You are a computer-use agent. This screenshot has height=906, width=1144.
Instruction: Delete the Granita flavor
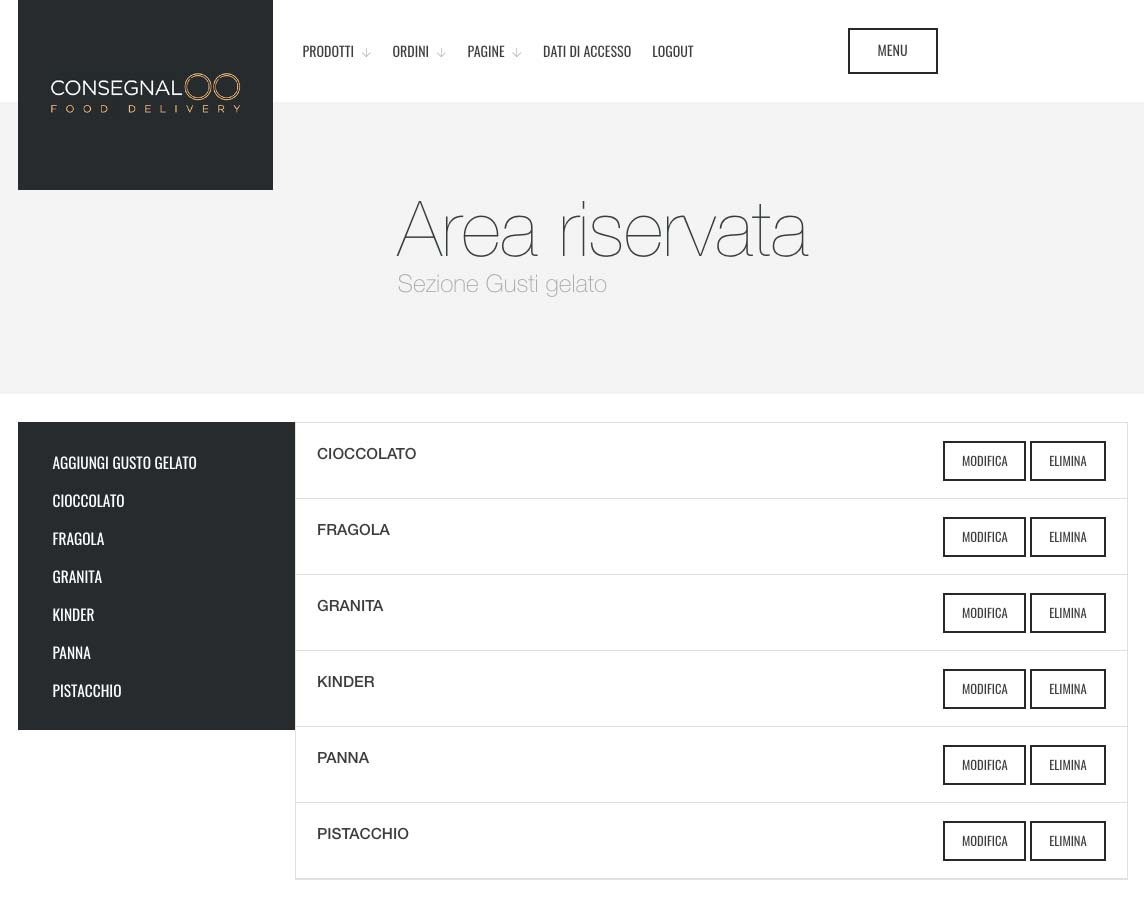pos(1067,613)
